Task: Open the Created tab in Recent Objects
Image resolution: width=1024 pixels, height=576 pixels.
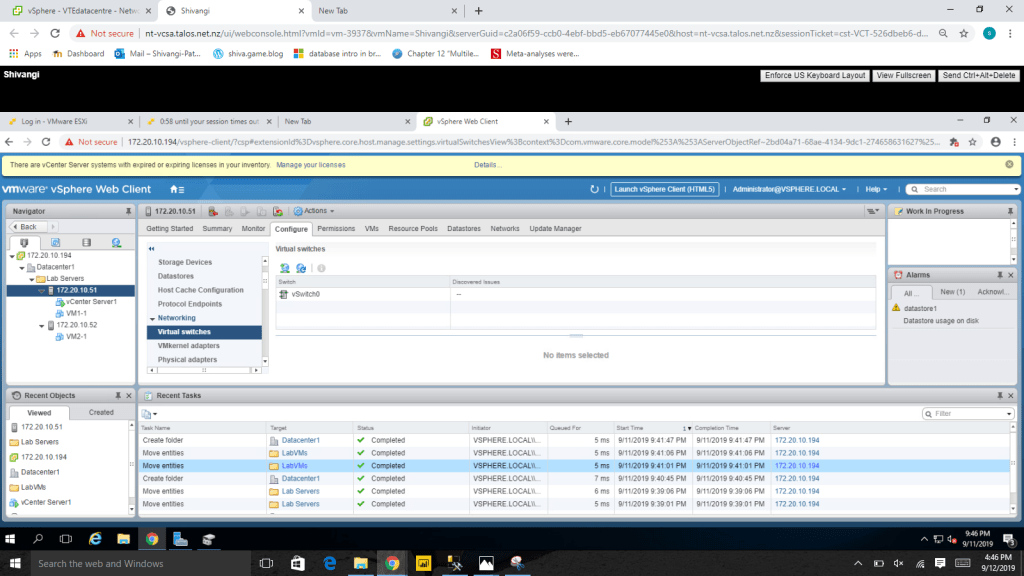Action: 101,412
